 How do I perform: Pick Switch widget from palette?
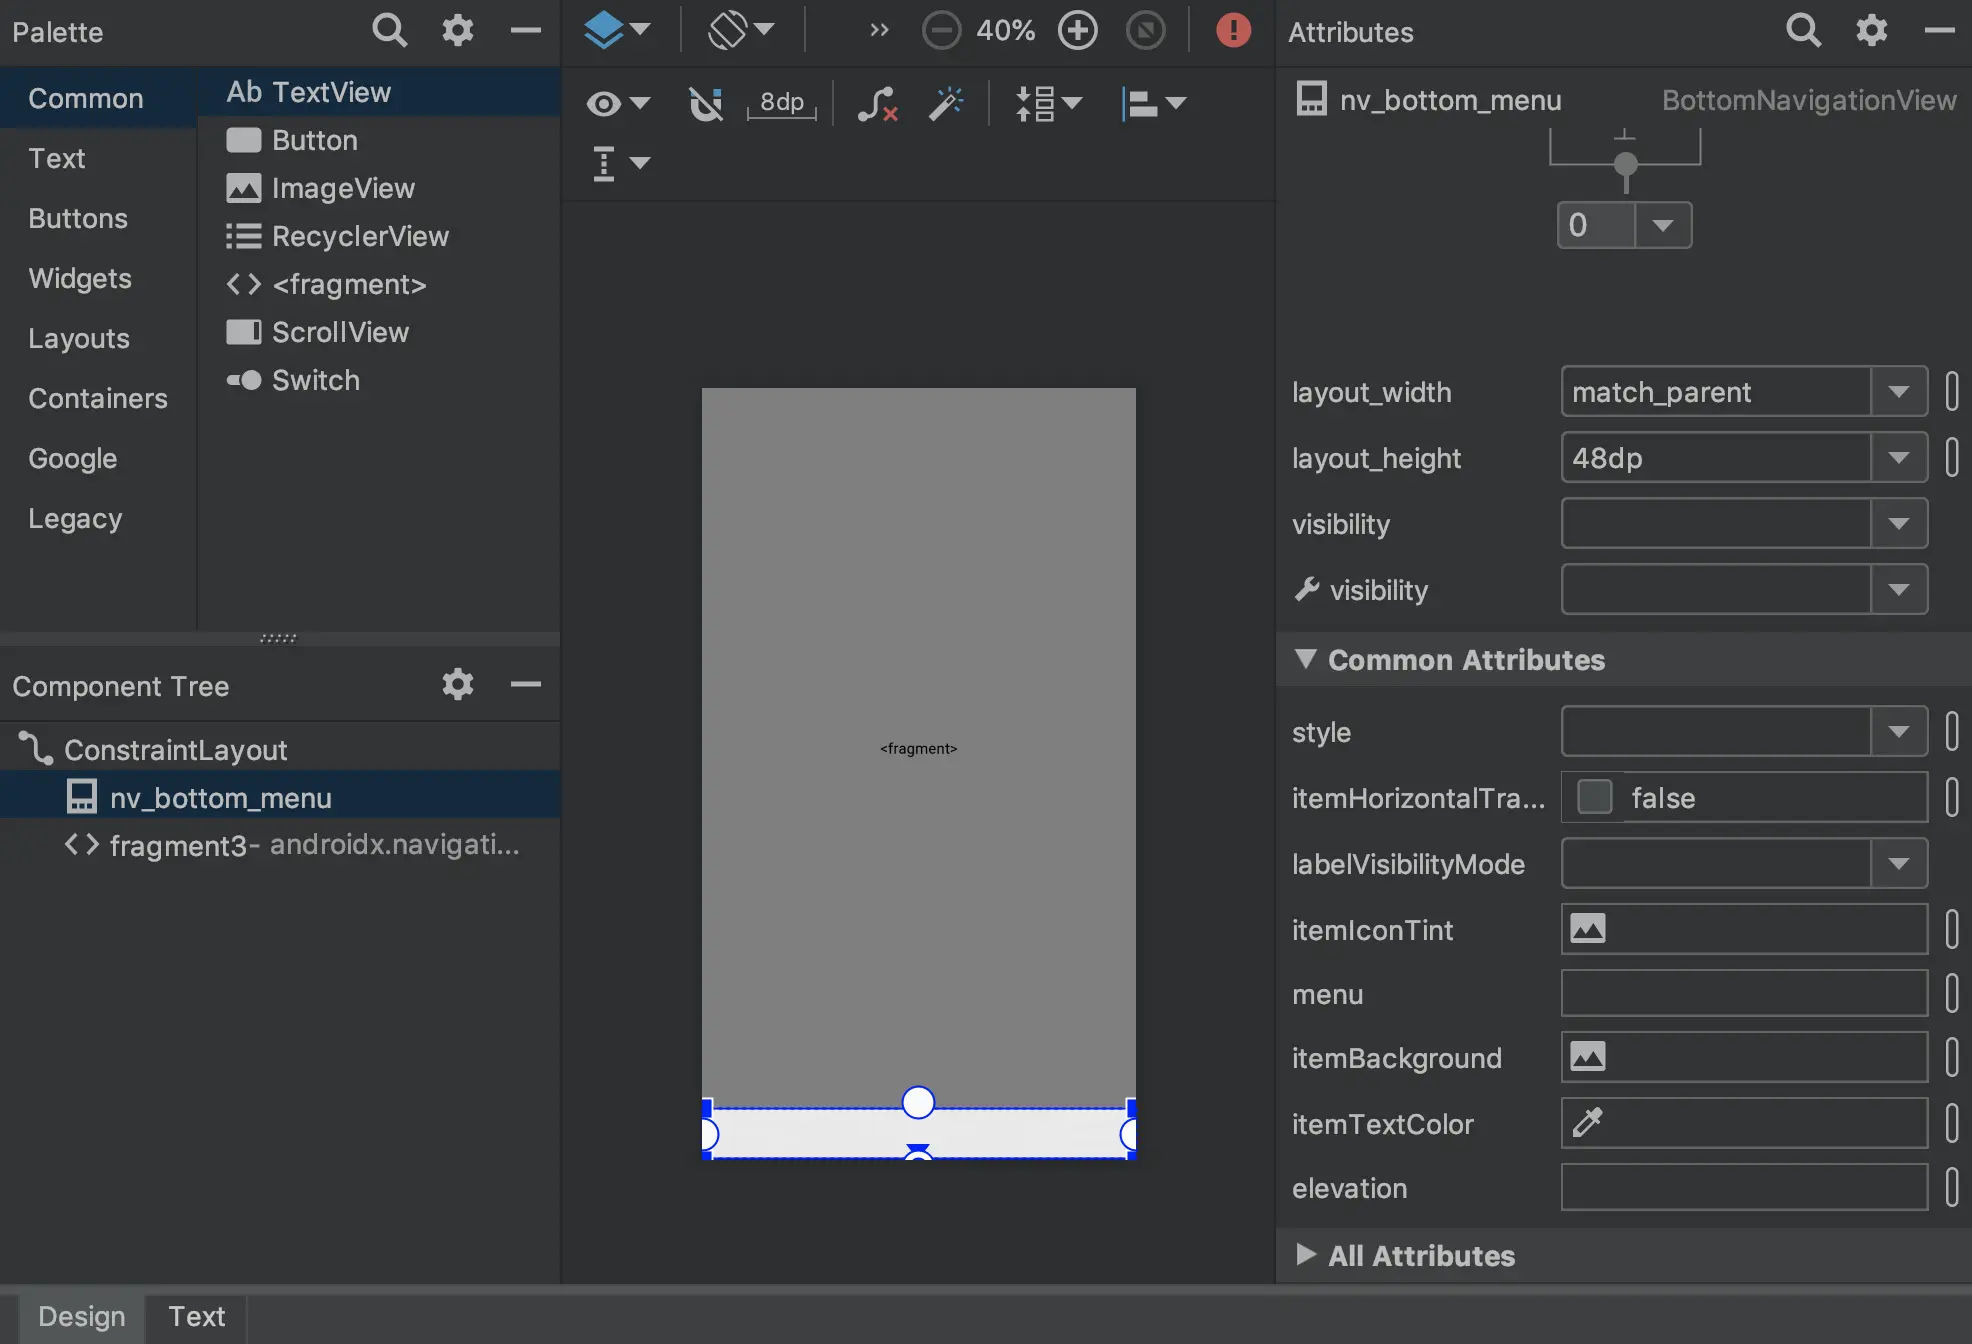380,380
